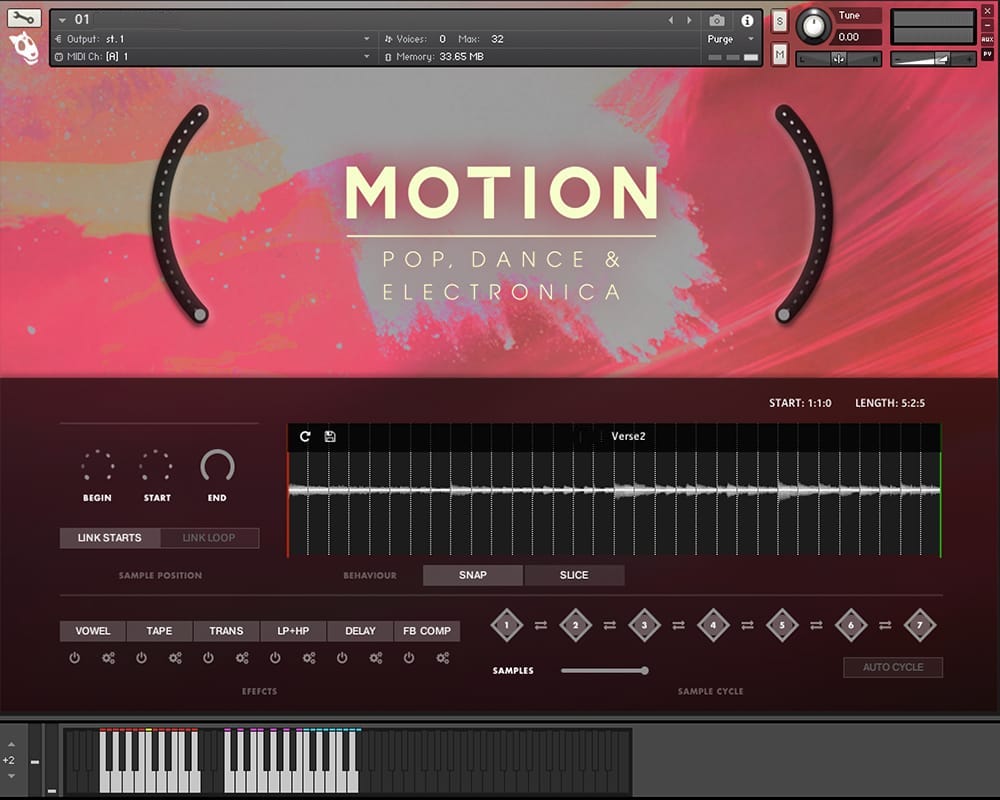This screenshot has width=1000, height=800.
Task: Solo the instrument with the S button
Action: [780, 21]
